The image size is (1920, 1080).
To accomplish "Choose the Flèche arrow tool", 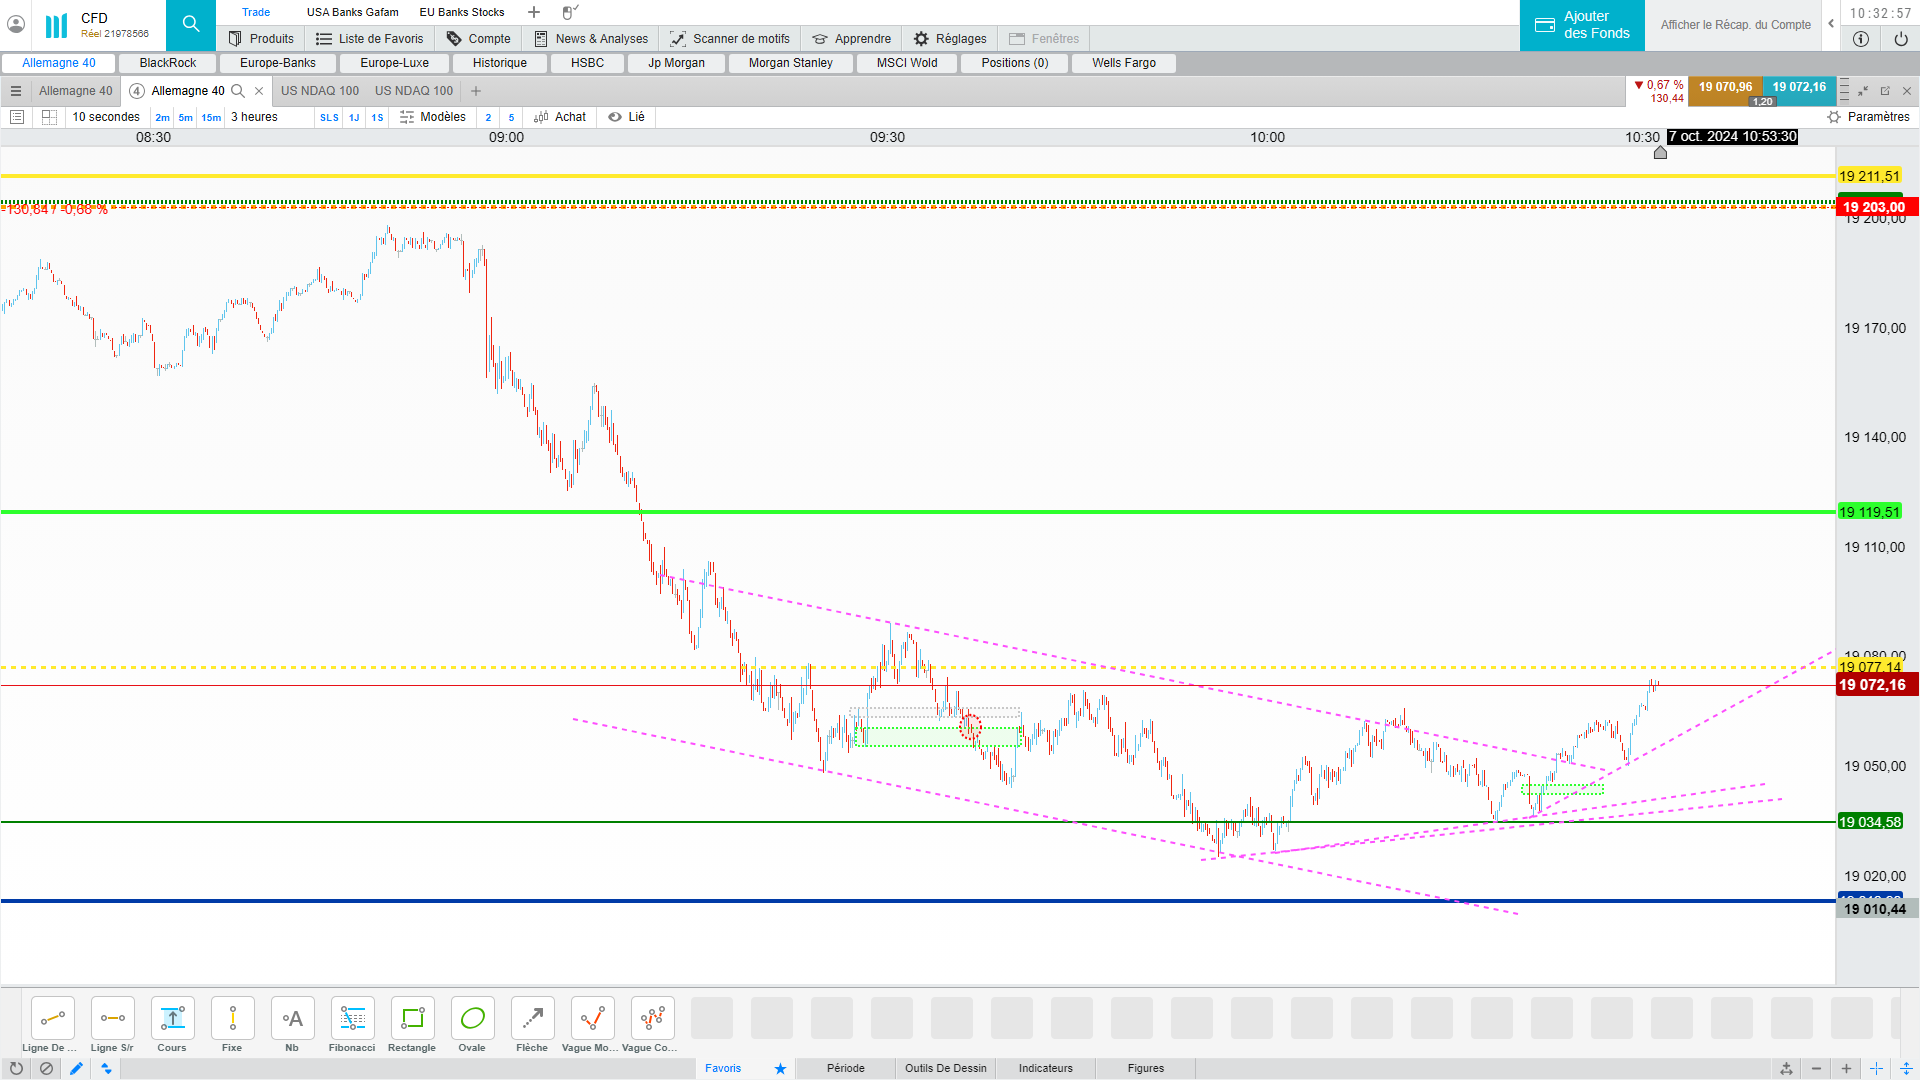I will coord(532,1019).
